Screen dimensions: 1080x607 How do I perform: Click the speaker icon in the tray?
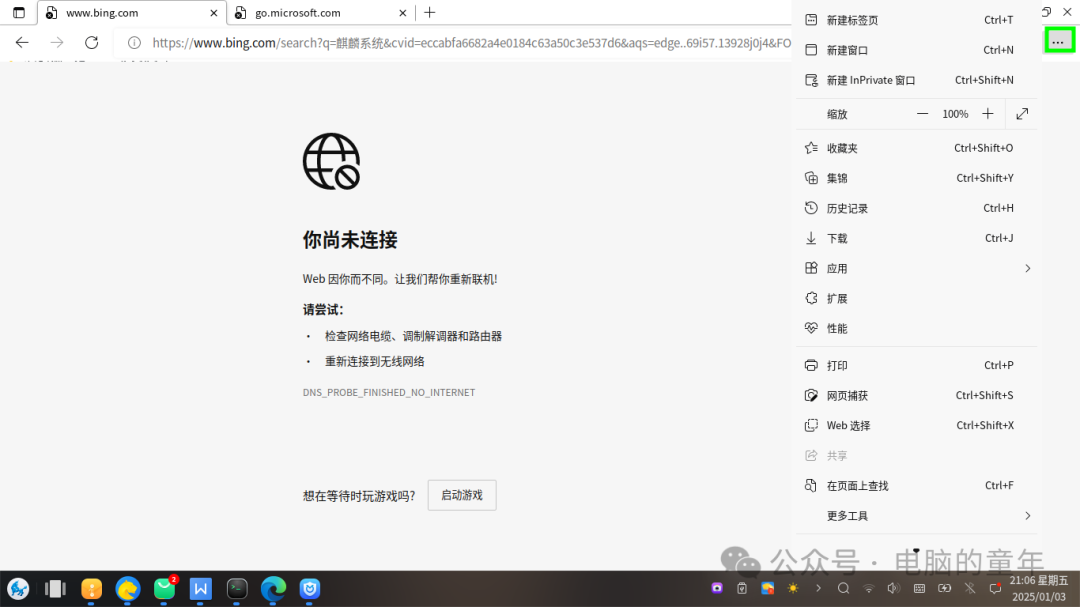[x=893, y=588]
